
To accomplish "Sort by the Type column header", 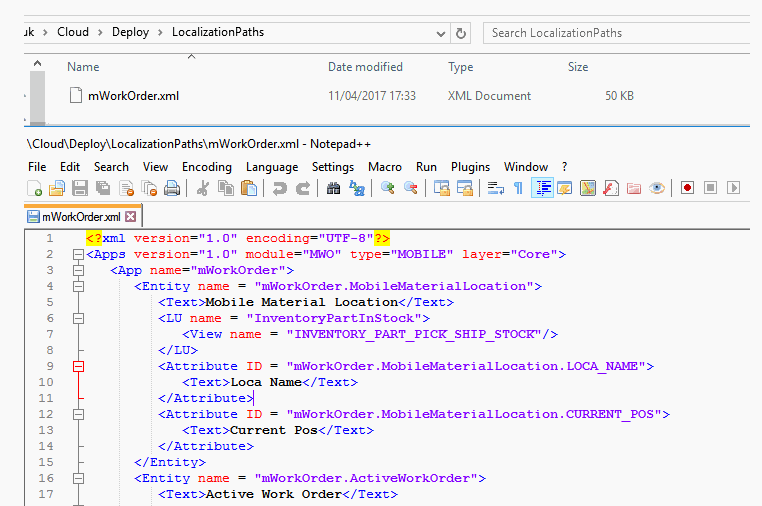I will [x=460, y=67].
